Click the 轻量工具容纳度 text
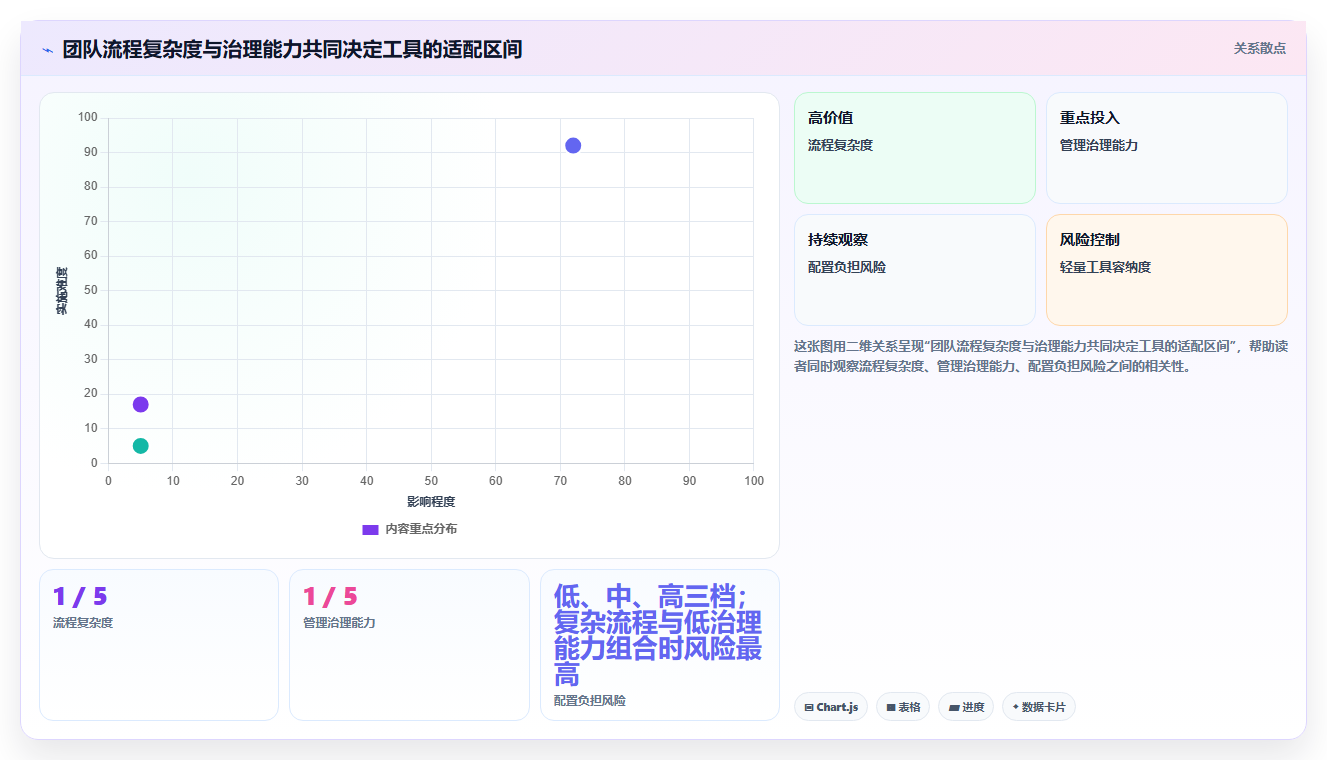Screen dimensions: 1327x760 (x=1105, y=267)
